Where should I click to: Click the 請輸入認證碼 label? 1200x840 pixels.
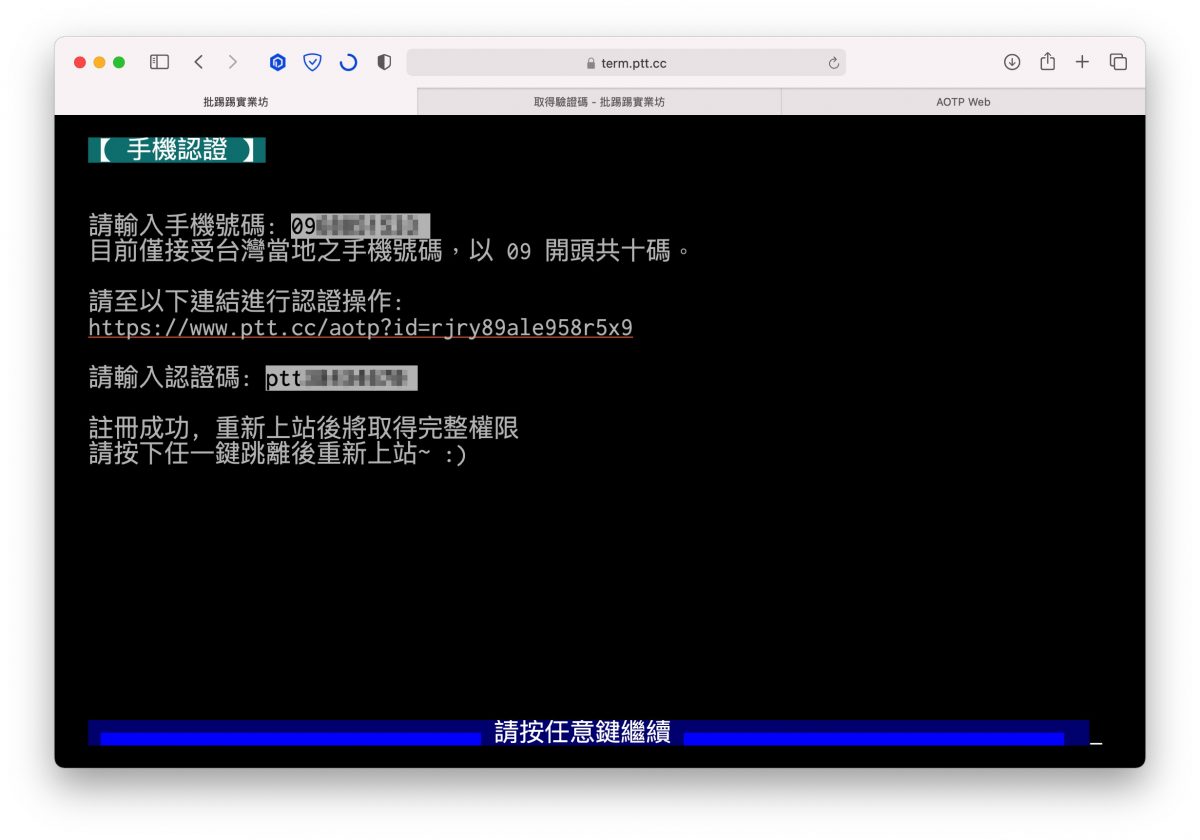point(170,378)
